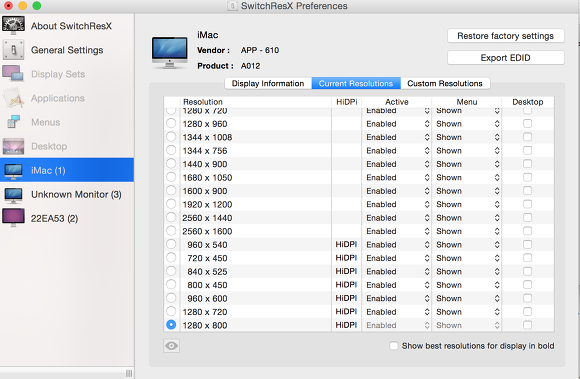Click the Desktop sidebar icon

(x=13, y=146)
